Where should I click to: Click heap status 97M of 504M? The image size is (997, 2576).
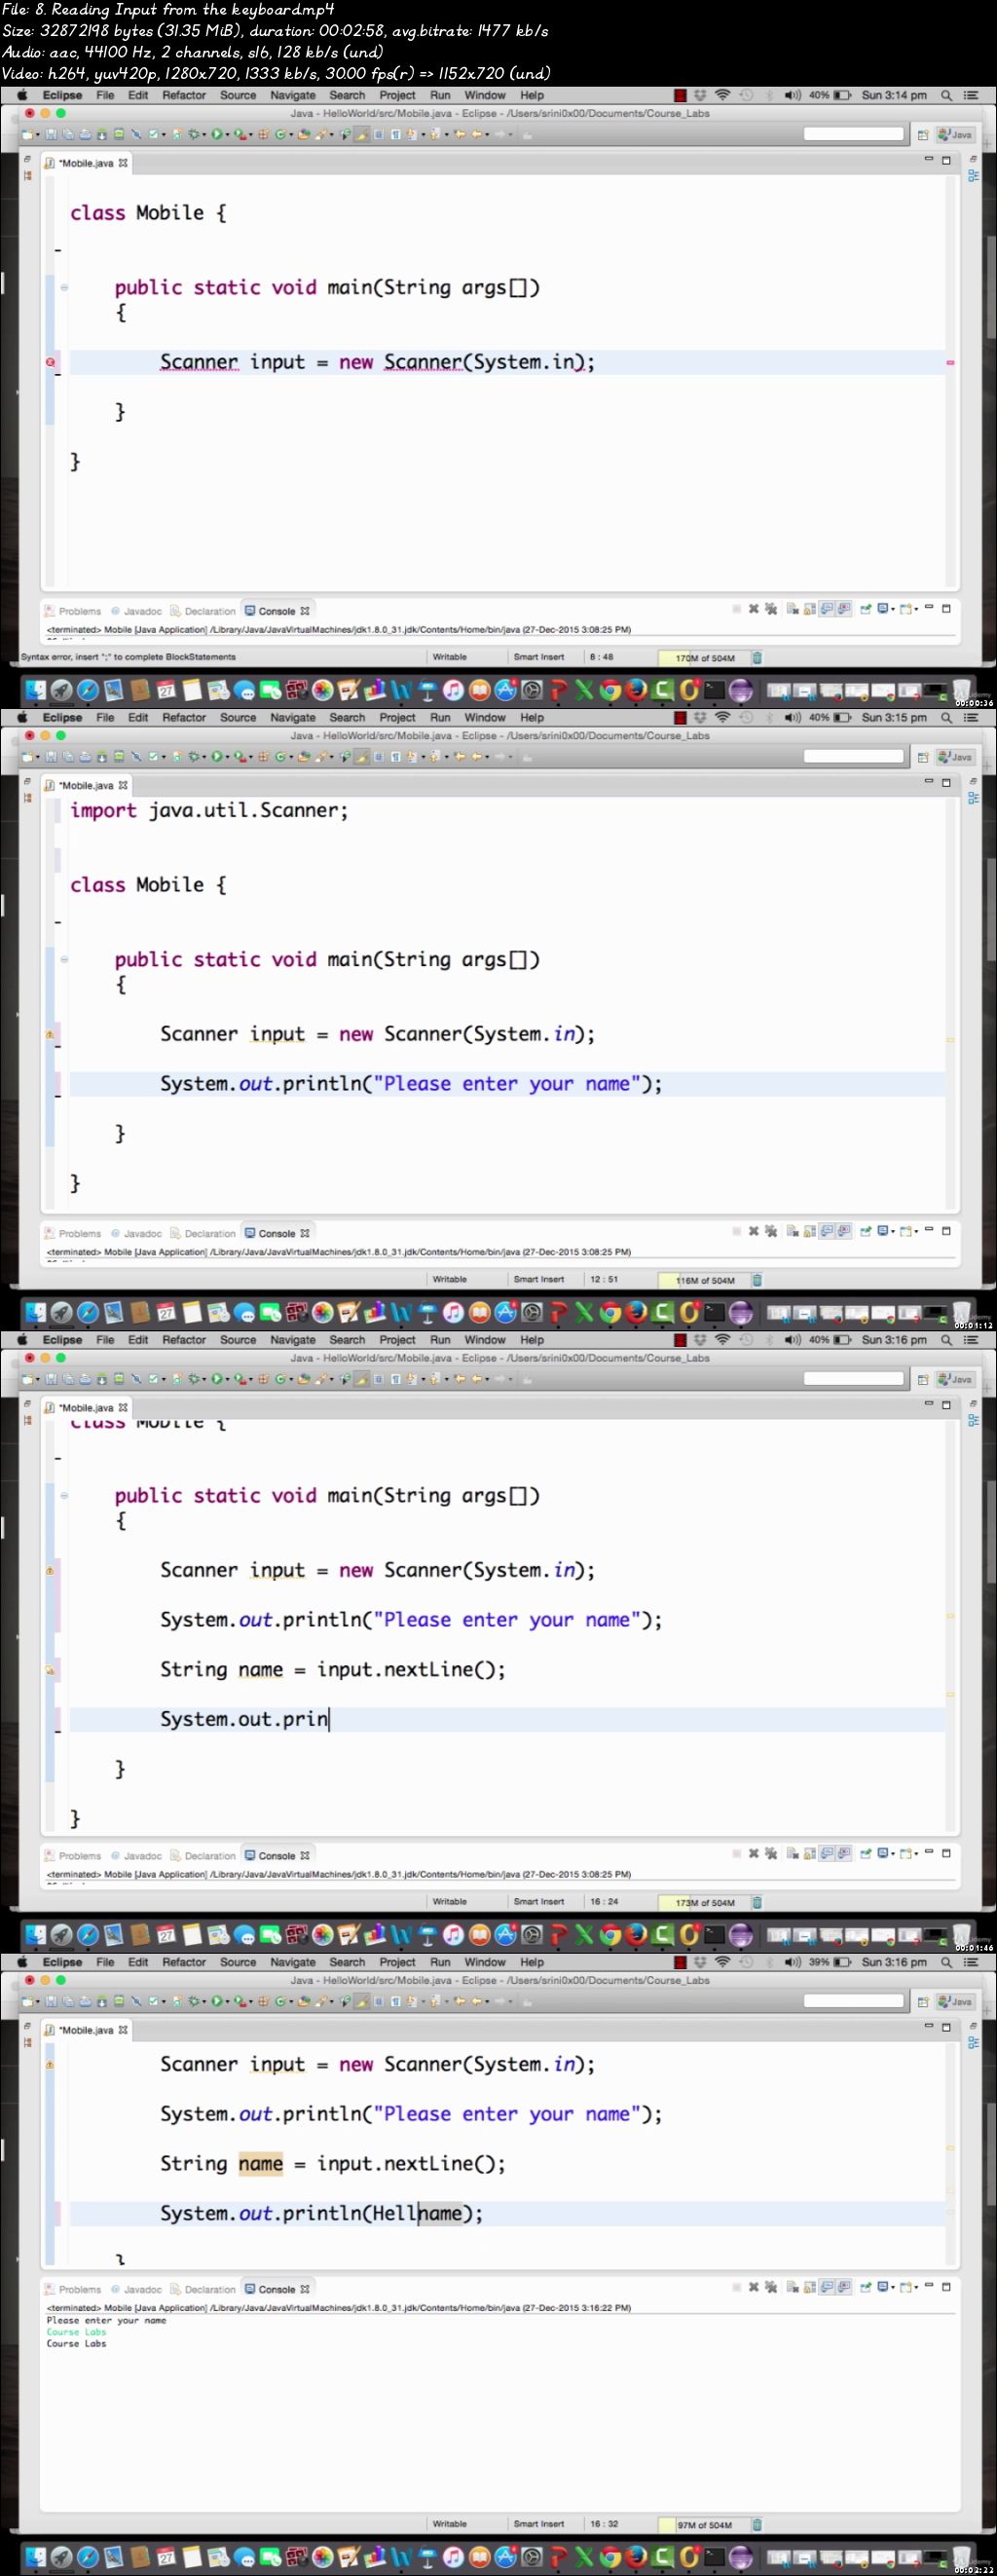click(704, 2524)
